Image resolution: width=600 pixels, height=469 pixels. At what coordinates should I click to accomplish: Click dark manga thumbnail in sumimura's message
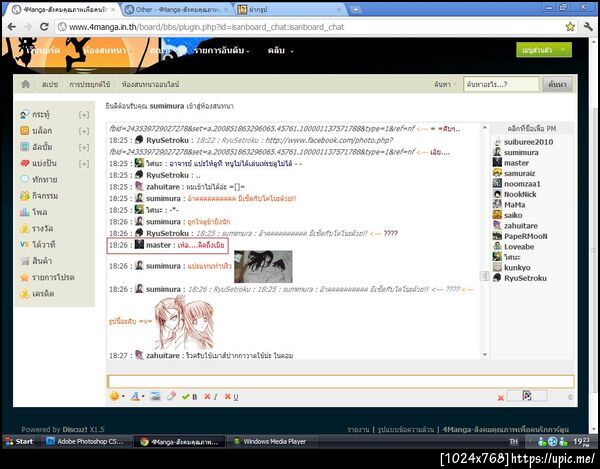(263, 267)
